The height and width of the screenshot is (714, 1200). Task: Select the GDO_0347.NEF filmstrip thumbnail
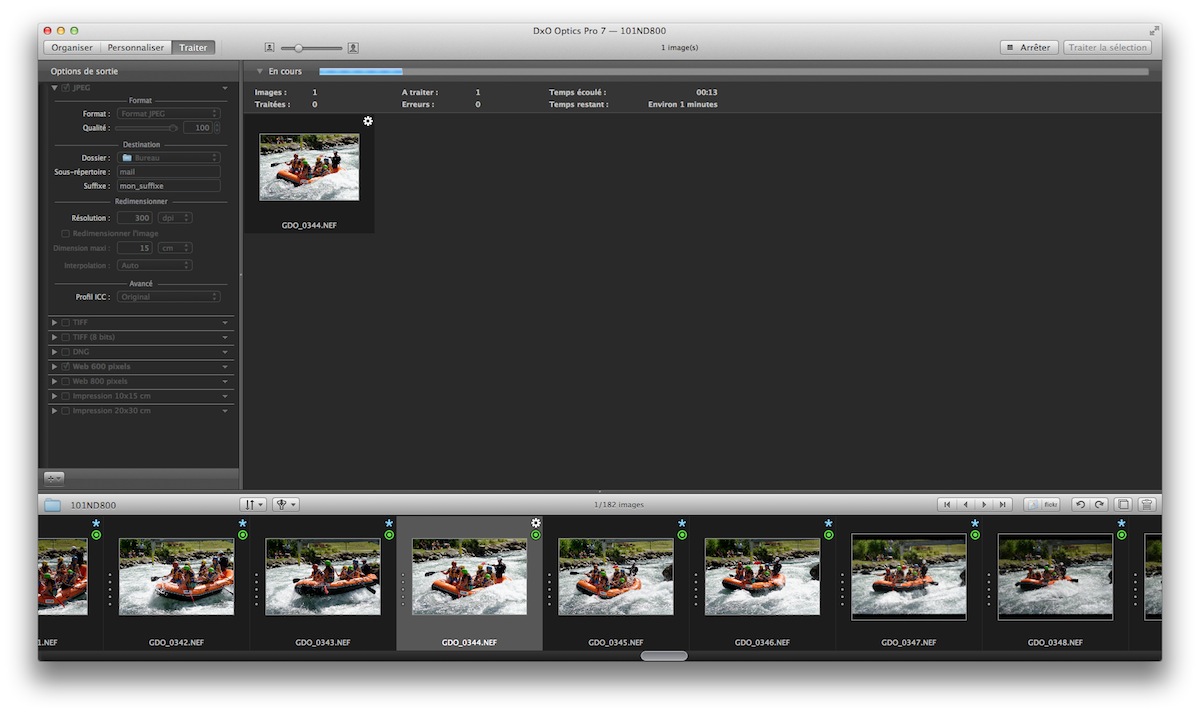point(909,577)
